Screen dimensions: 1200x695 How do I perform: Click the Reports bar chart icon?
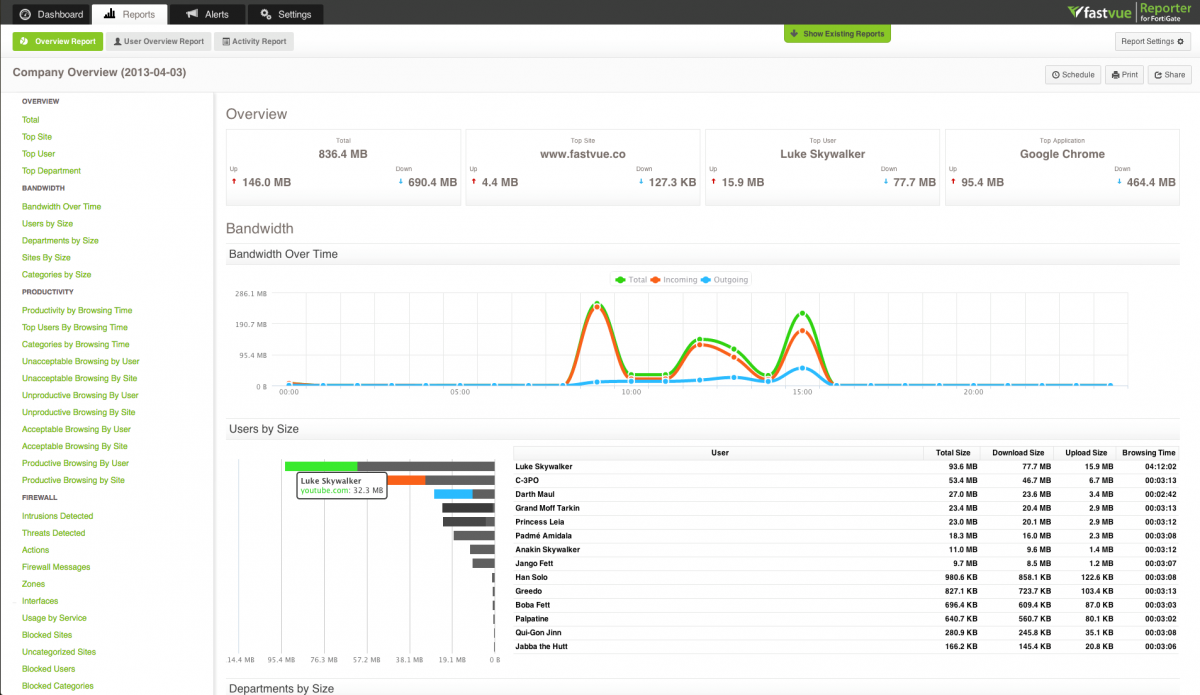[110, 14]
